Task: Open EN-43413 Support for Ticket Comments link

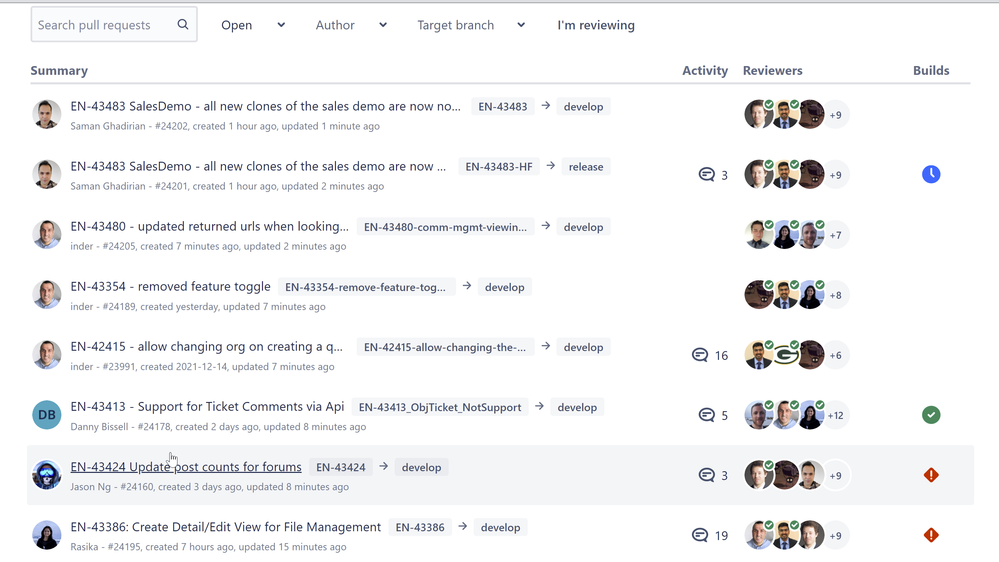Action: (207, 407)
